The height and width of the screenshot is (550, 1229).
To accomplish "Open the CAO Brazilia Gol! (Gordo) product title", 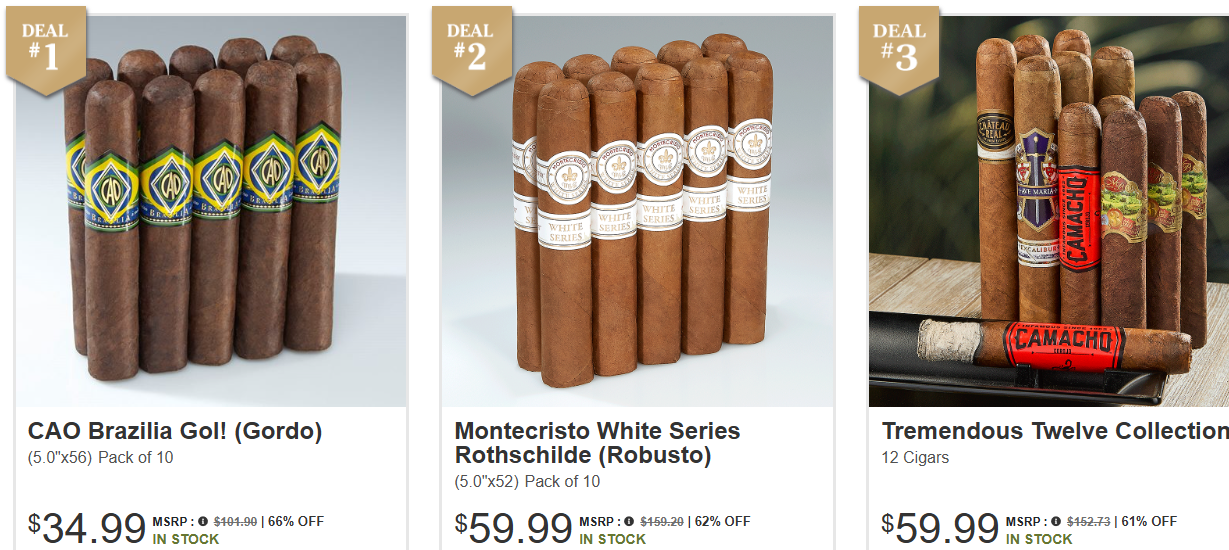I will click(x=175, y=432).
